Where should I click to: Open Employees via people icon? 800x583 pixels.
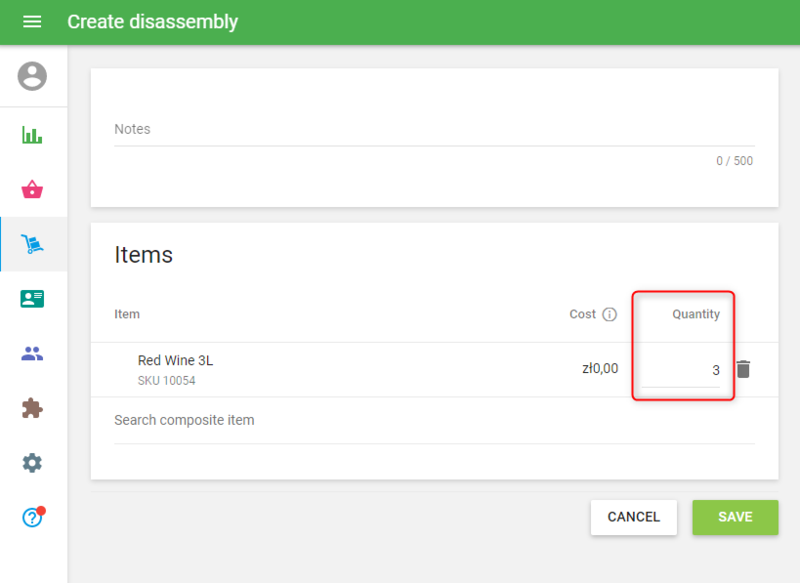[32, 353]
